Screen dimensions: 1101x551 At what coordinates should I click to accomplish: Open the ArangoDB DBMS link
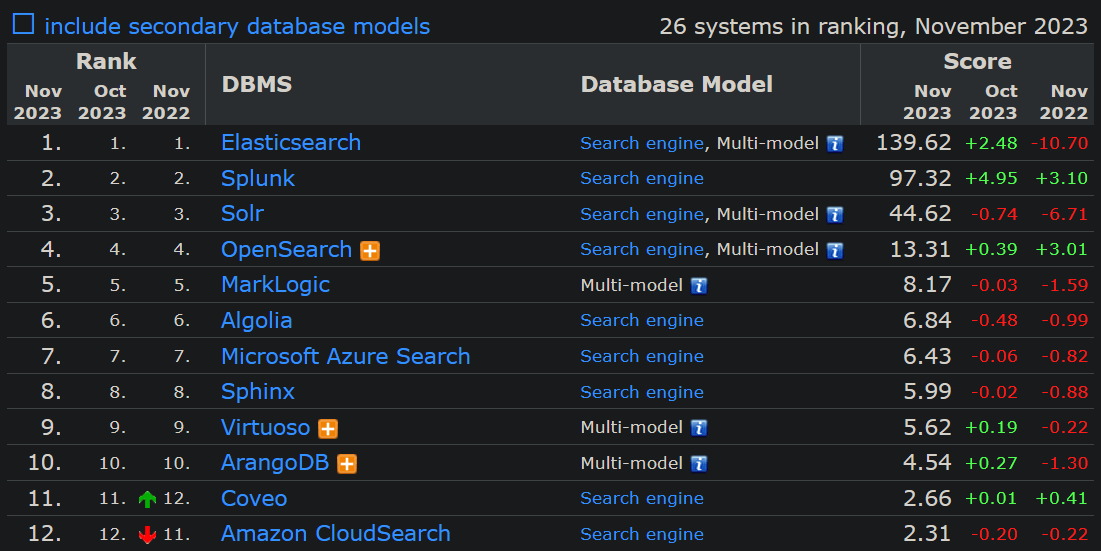click(x=275, y=463)
